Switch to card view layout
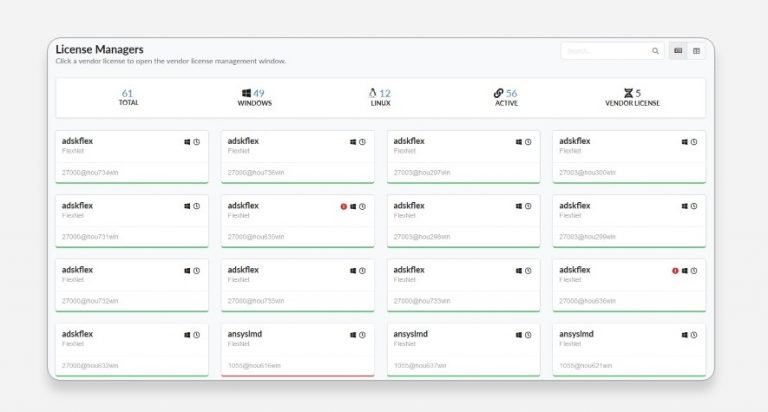The height and width of the screenshot is (412, 768). pyautogui.click(x=679, y=51)
